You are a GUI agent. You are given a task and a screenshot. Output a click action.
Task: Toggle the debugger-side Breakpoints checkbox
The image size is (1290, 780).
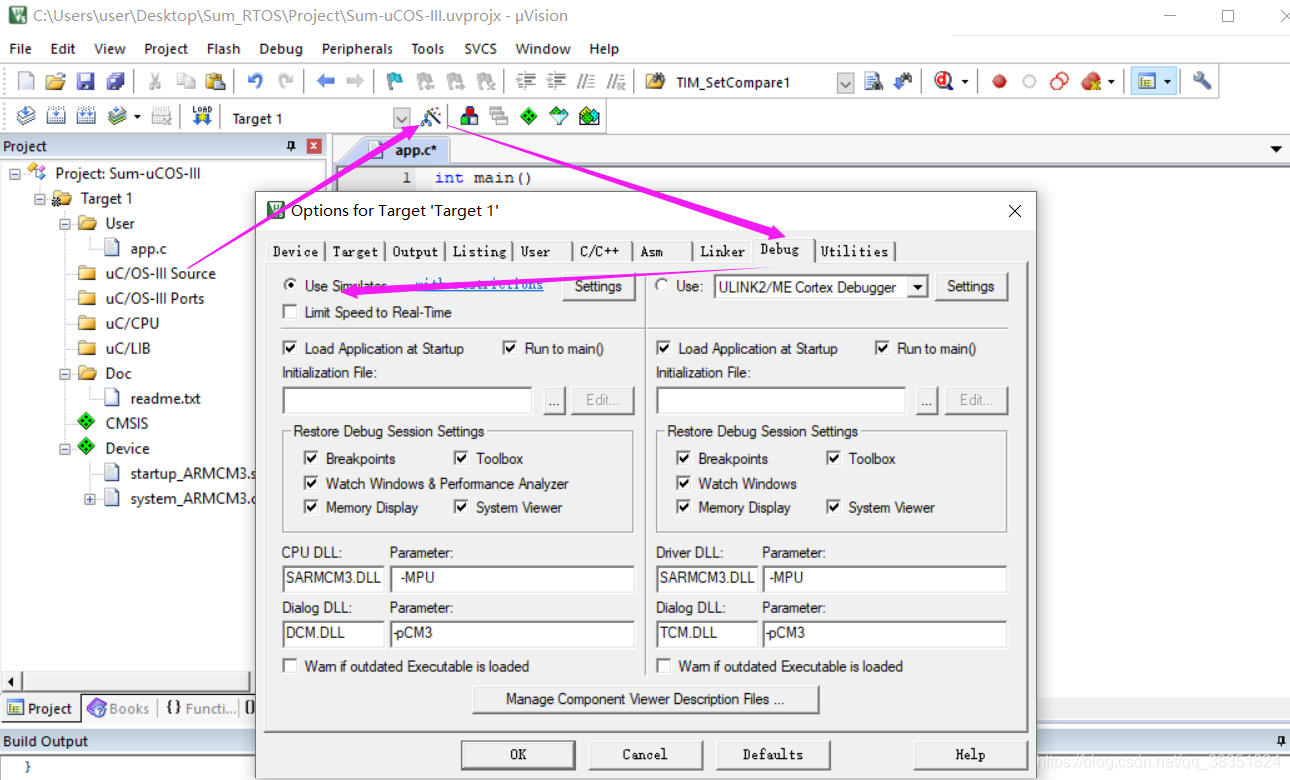pos(684,458)
